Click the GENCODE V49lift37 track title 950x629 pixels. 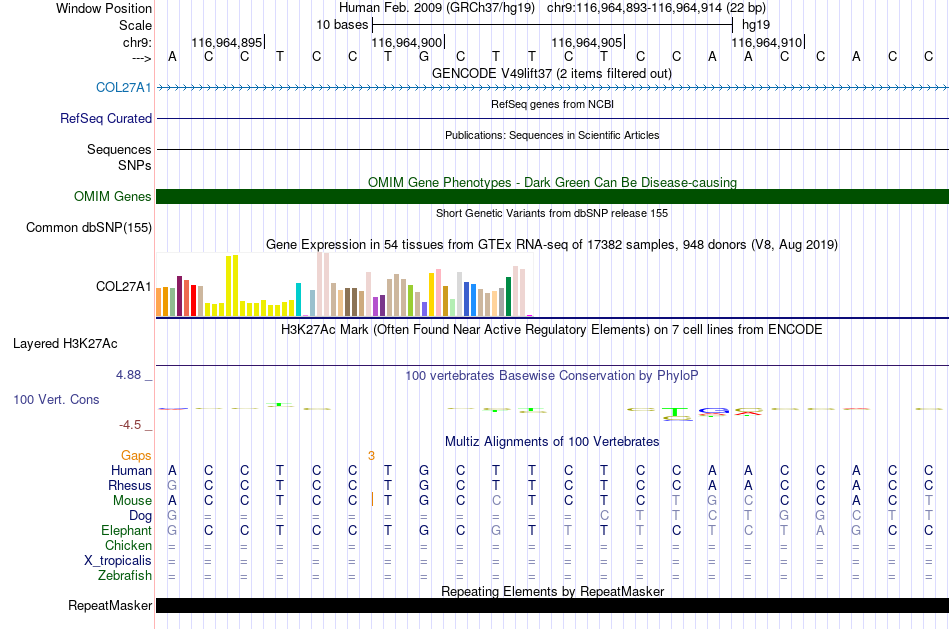click(x=551, y=73)
